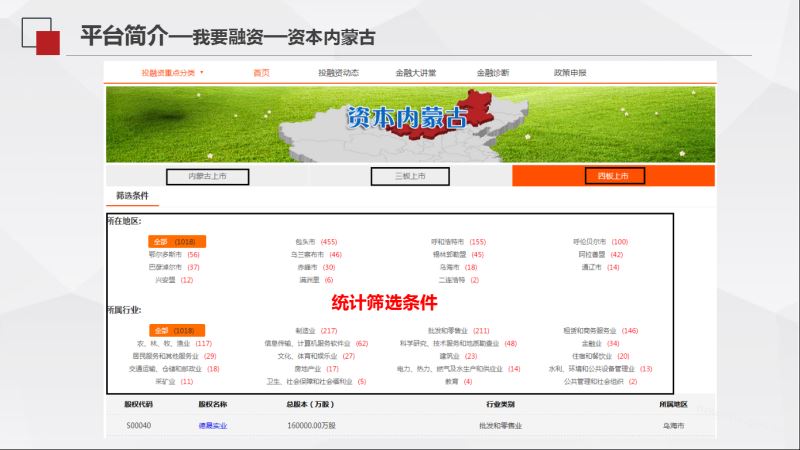This screenshot has height=450, width=800.
Task: Go to 投融资动态 menu item
Action: click(338, 73)
